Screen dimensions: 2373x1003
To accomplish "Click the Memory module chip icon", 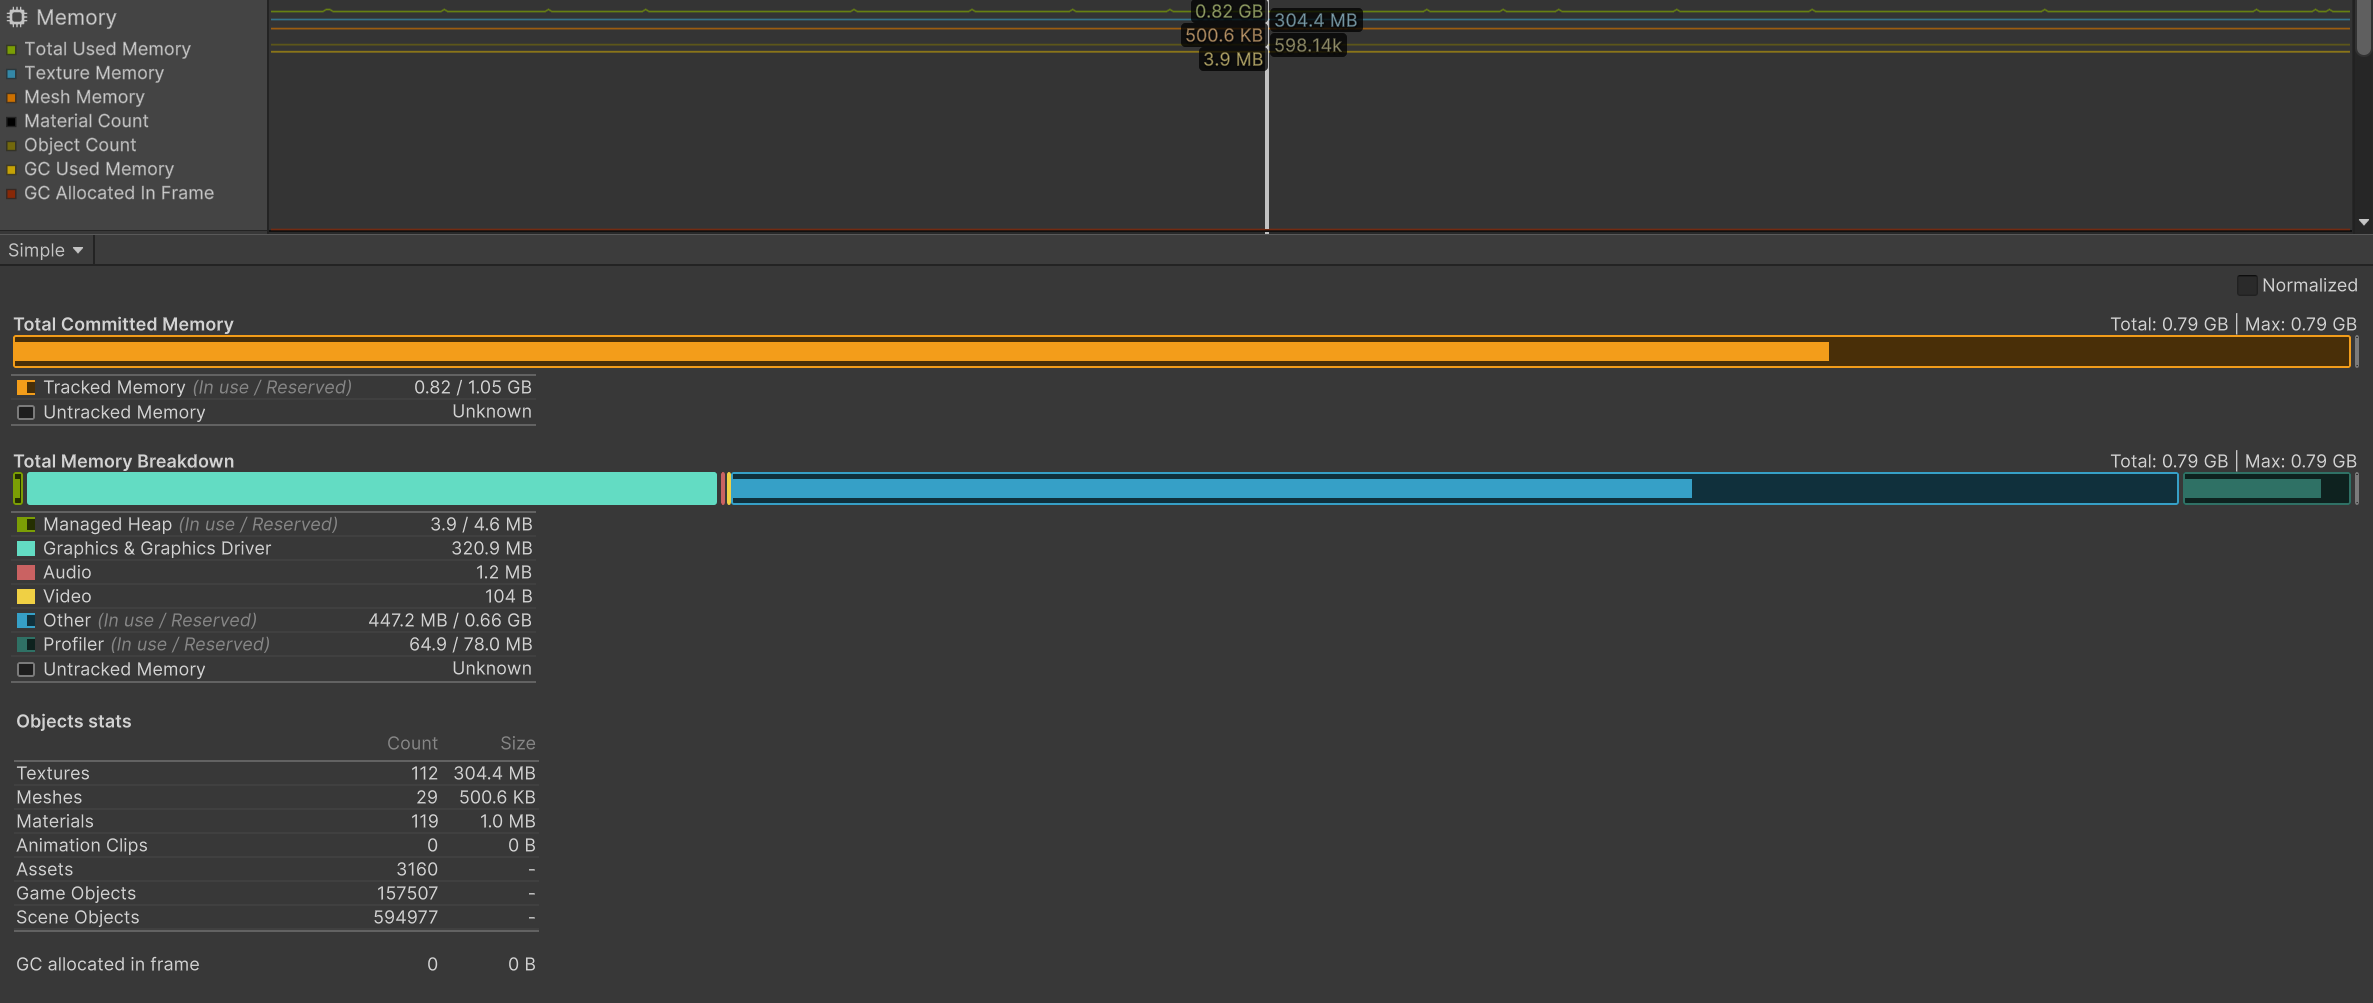I will [x=17, y=17].
